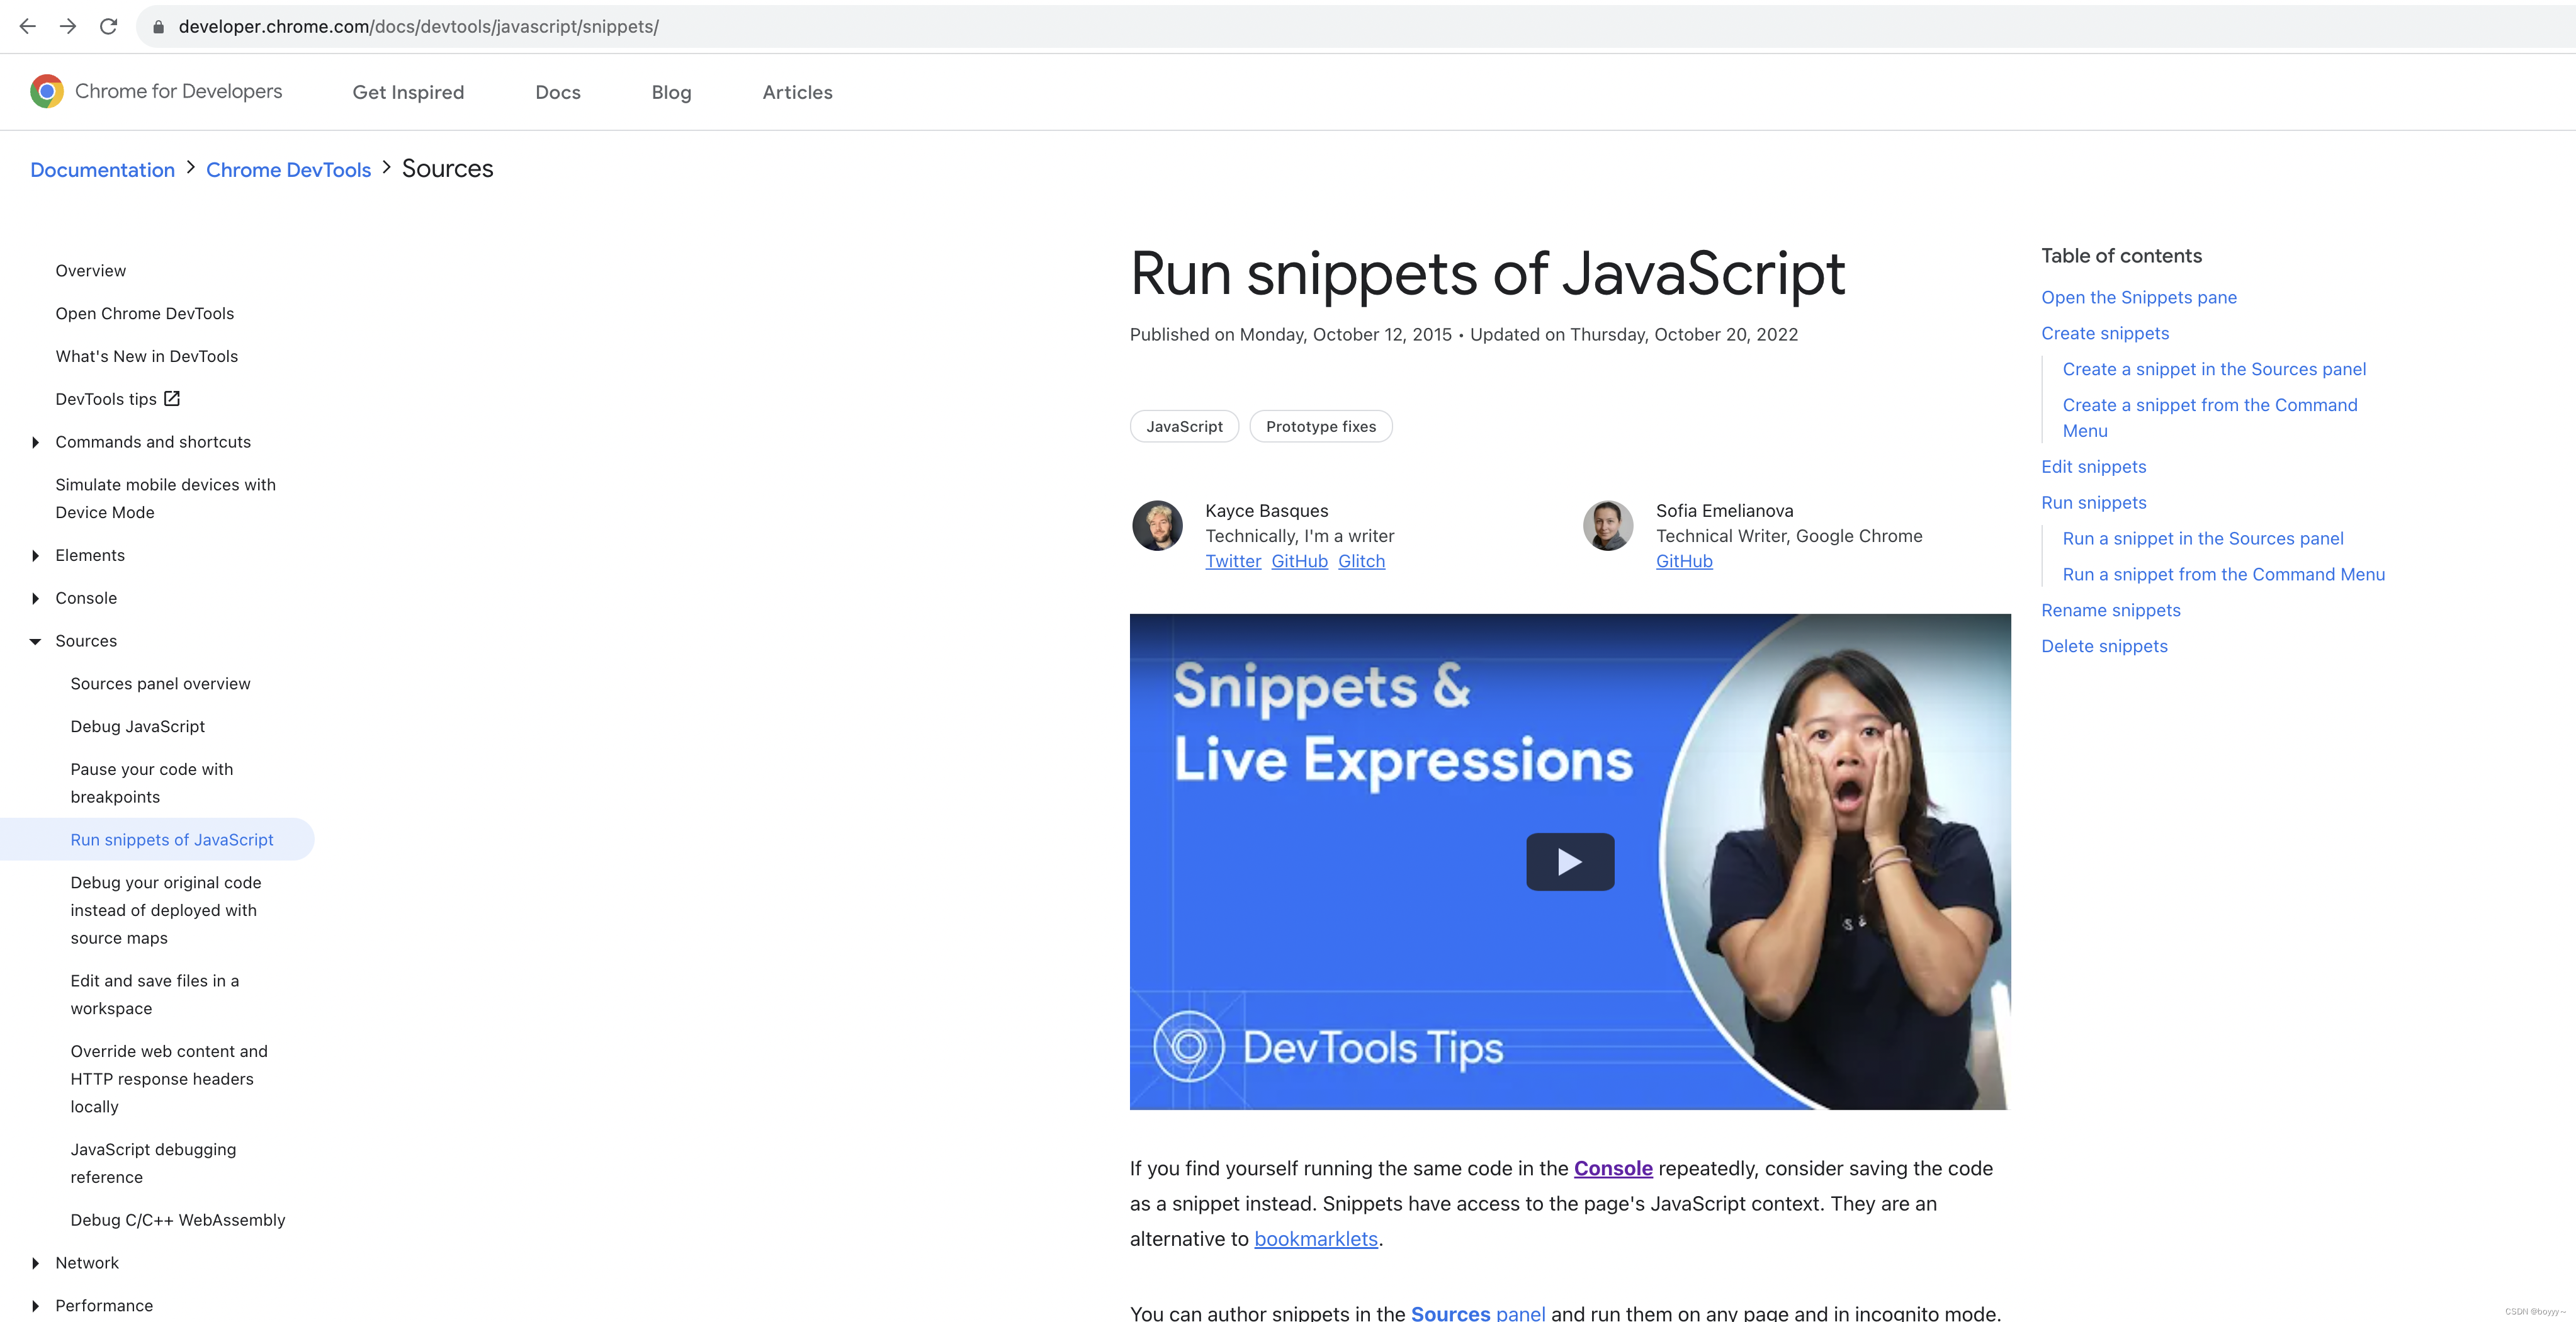Expand the Elements sidebar section
The width and height of the screenshot is (2576, 1322).
click(35, 556)
